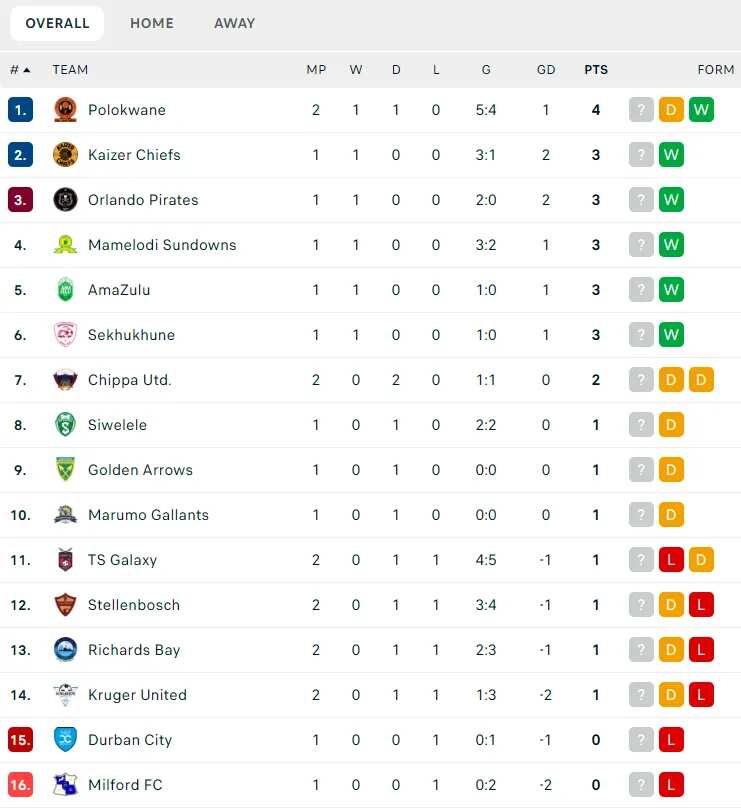
Task: Sort standings by GD column header
Action: click(546, 70)
